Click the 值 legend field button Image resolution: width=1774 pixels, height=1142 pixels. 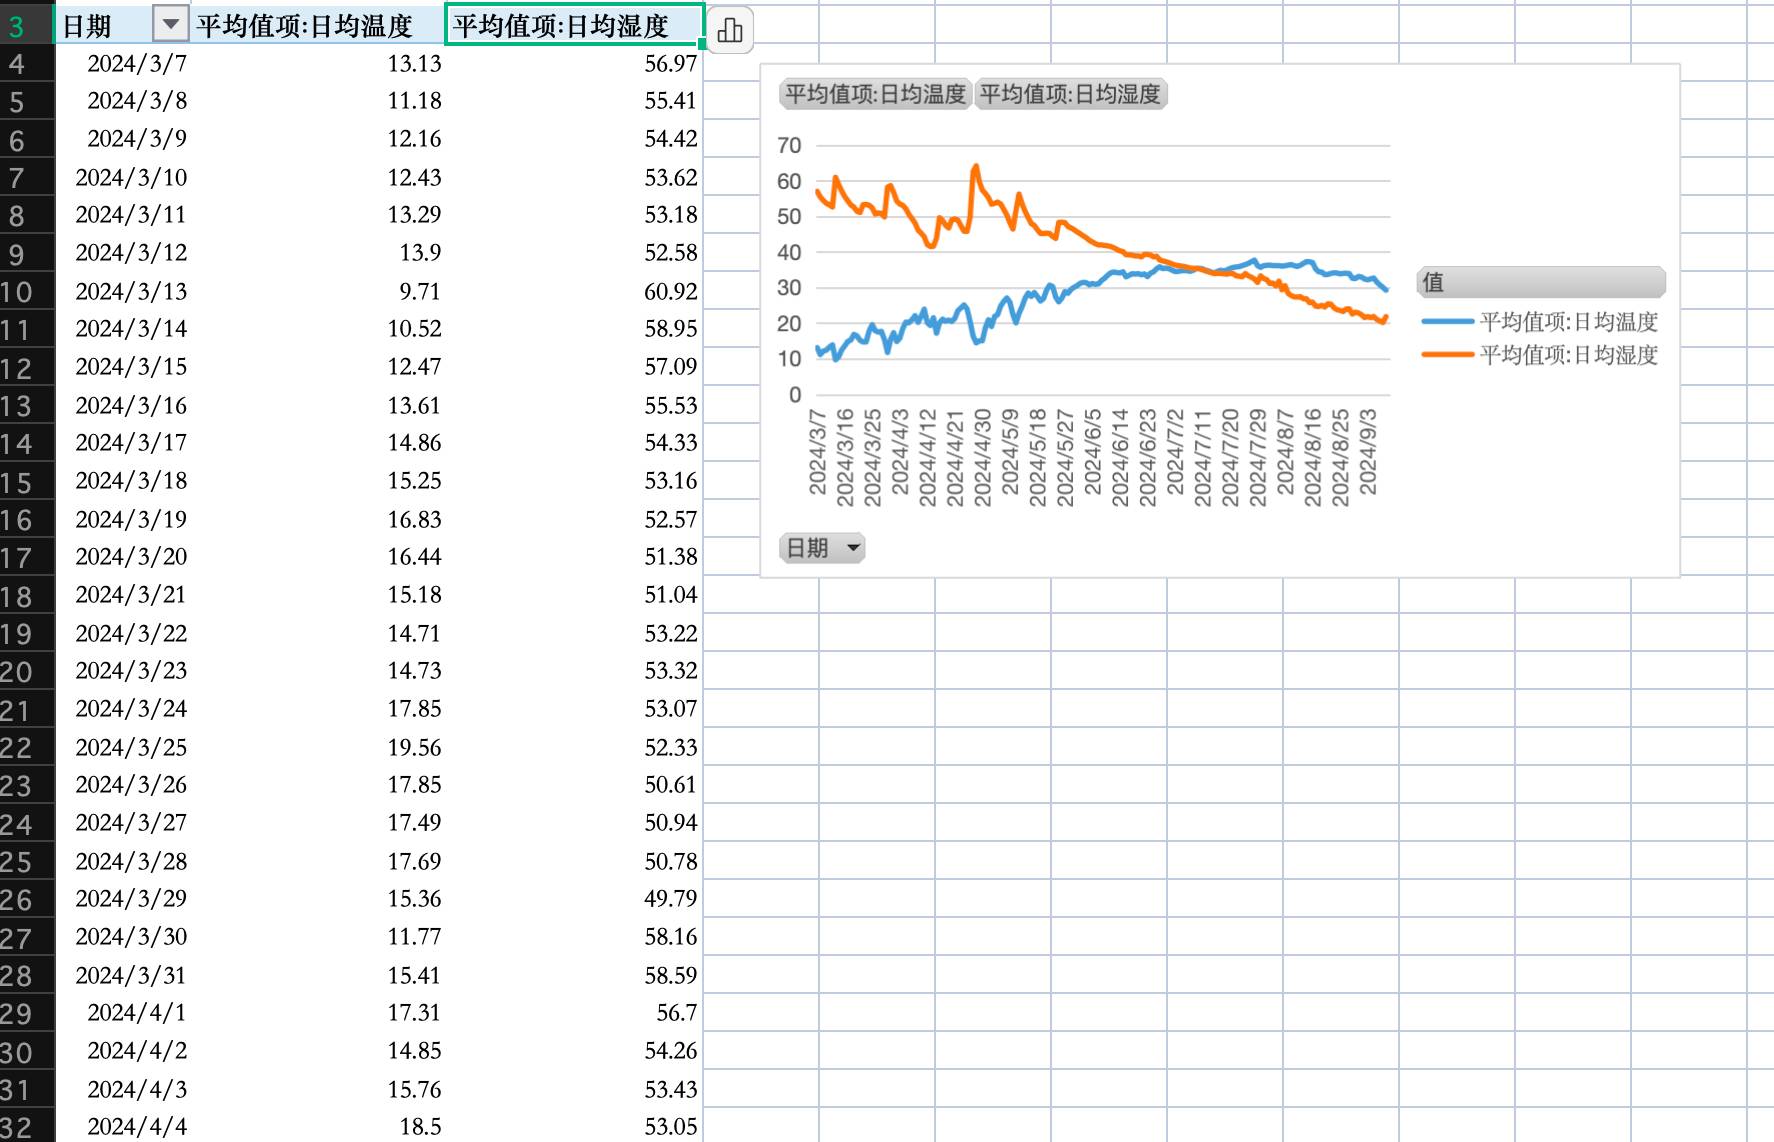[1541, 282]
